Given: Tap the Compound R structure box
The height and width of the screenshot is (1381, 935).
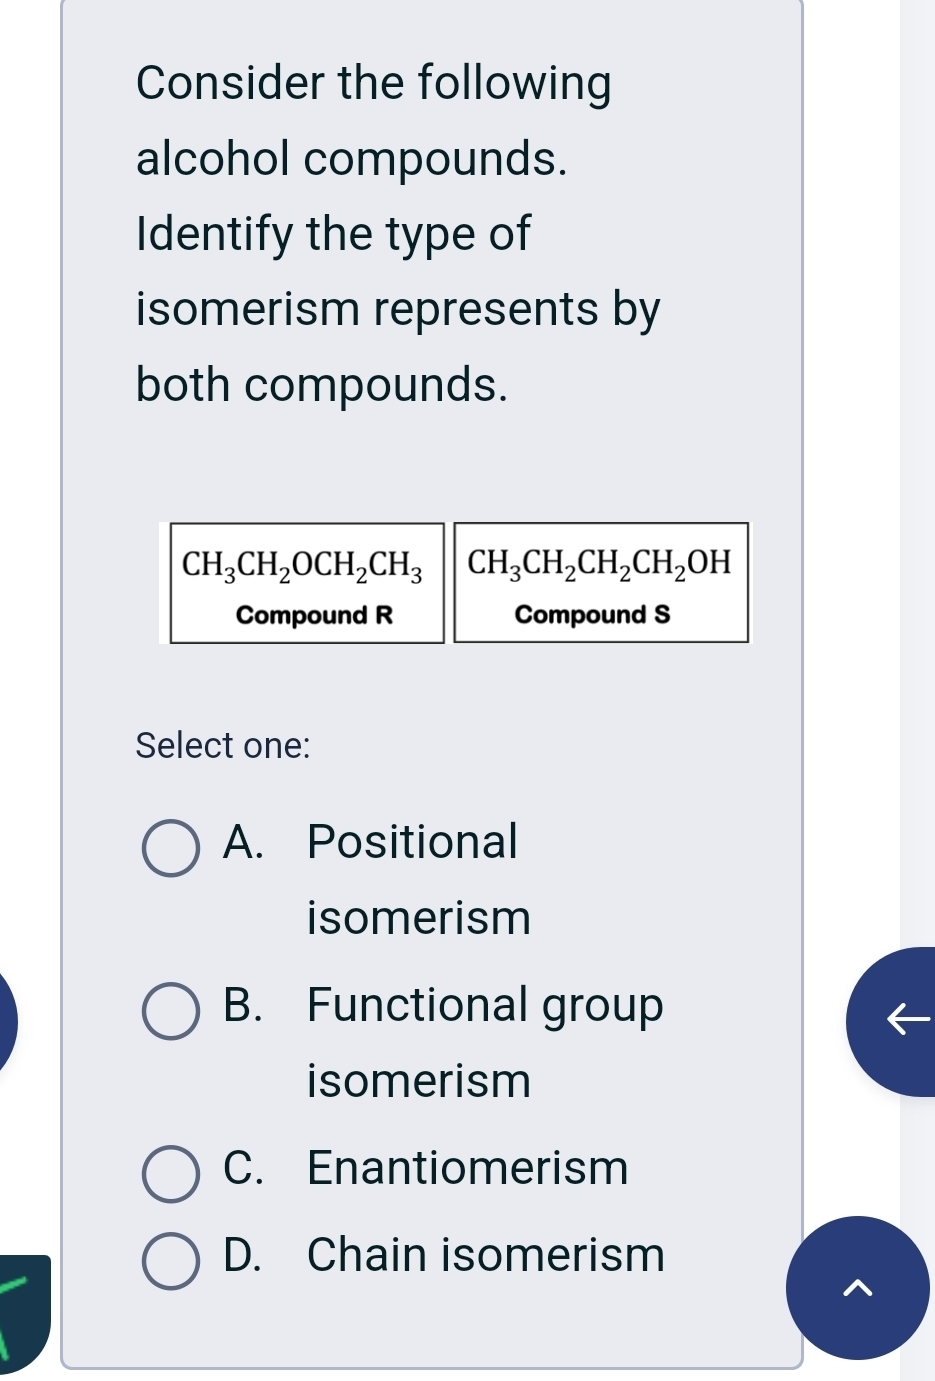Looking at the screenshot, I should [306, 583].
